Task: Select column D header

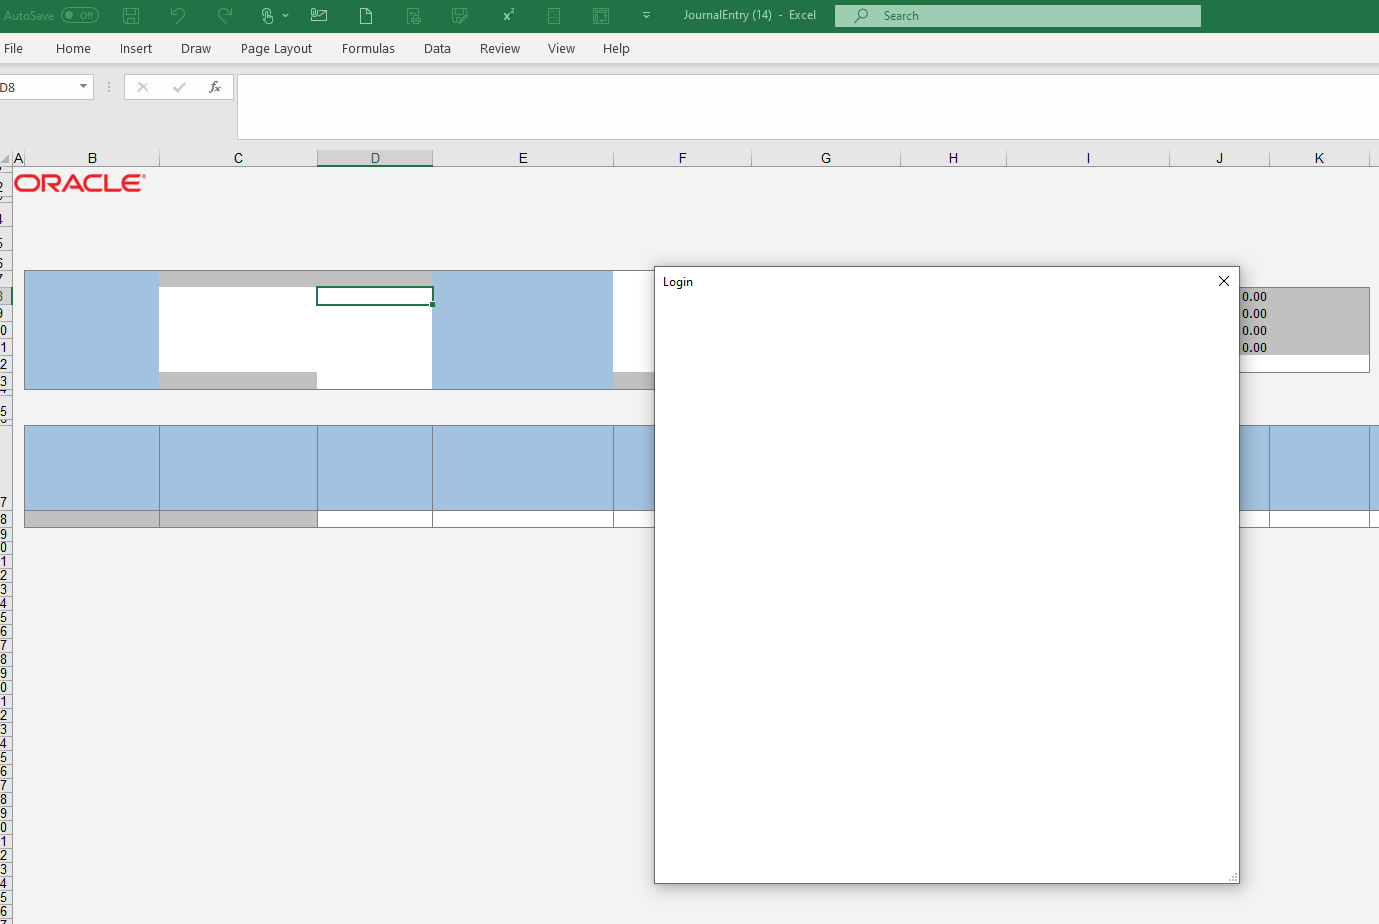Action: point(374,157)
